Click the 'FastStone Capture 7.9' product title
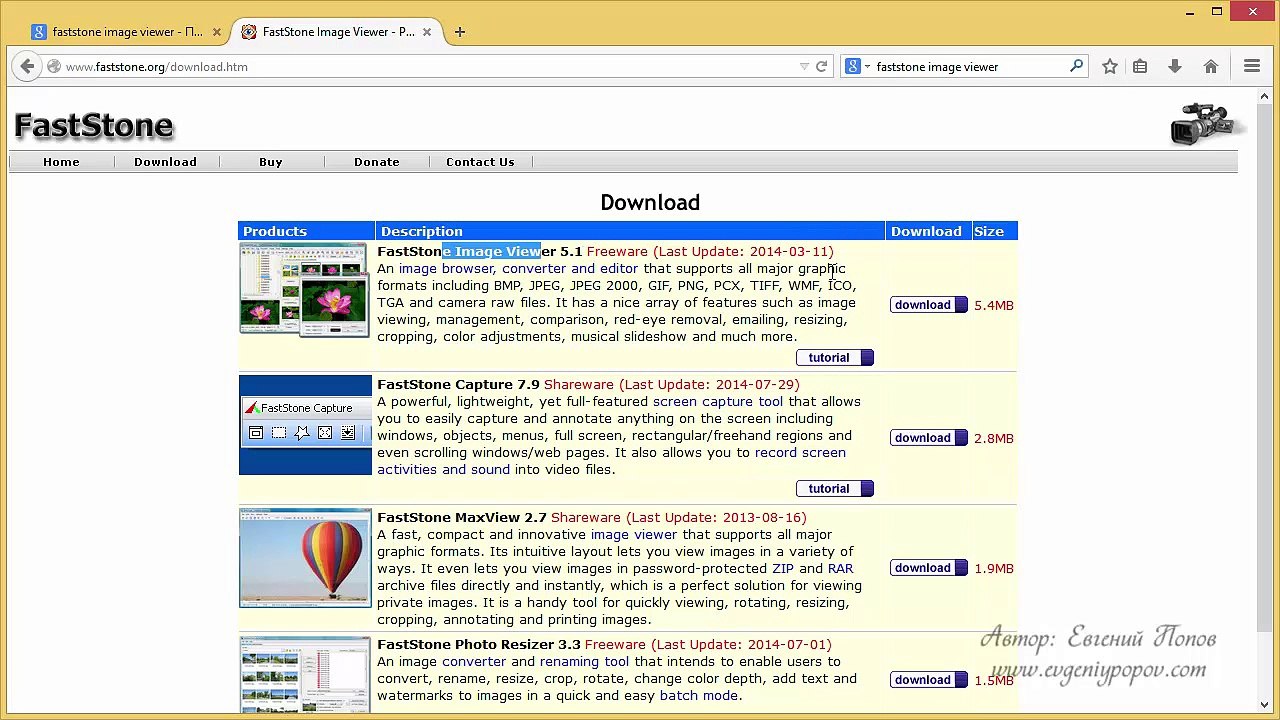This screenshot has height=720, width=1280. pos(458,385)
